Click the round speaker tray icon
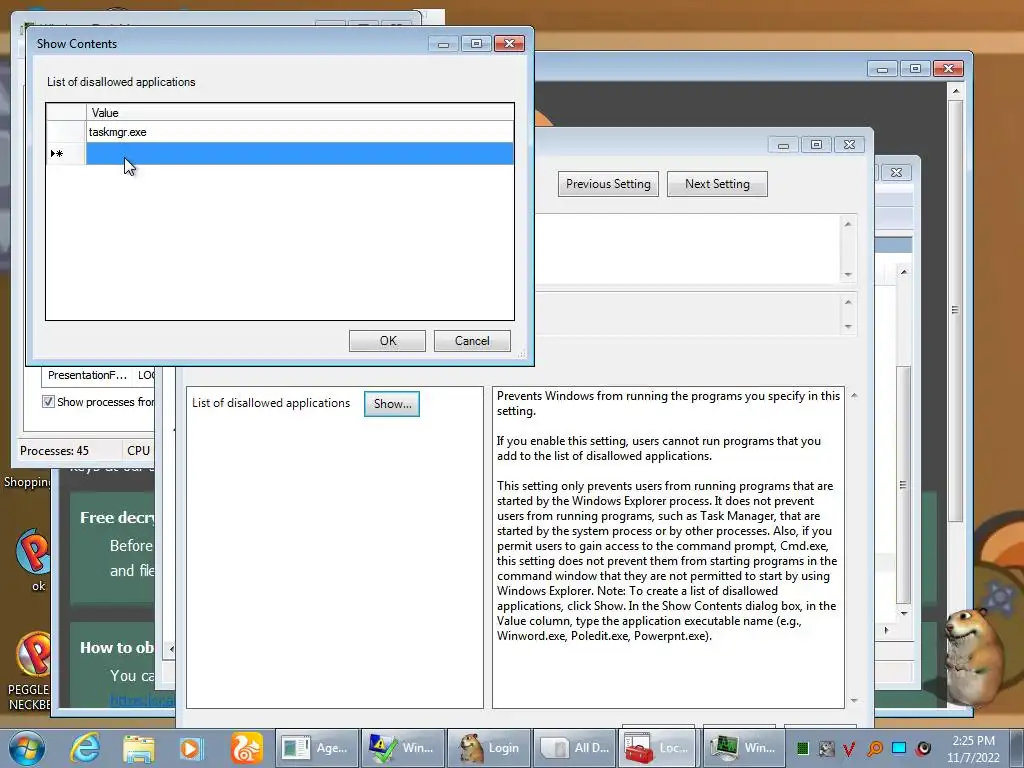The image size is (1024, 768). [x=923, y=748]
